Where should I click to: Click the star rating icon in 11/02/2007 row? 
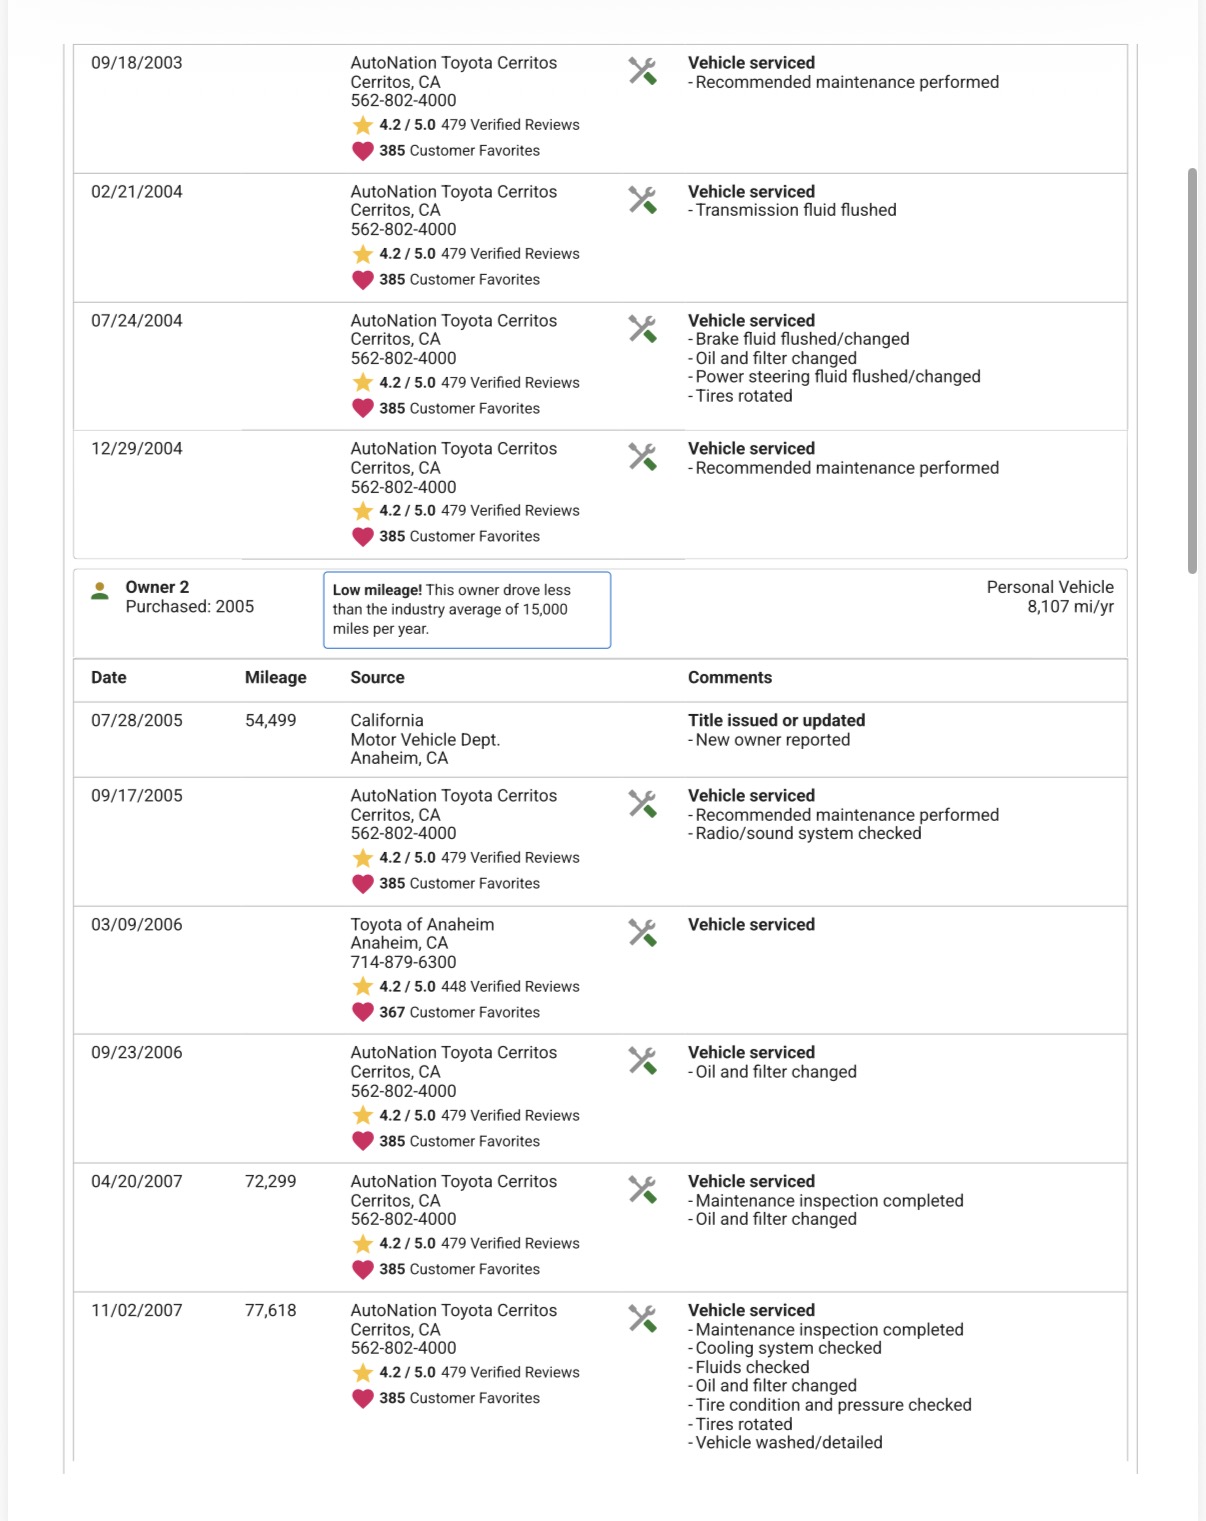click(x=362, y=1373)
